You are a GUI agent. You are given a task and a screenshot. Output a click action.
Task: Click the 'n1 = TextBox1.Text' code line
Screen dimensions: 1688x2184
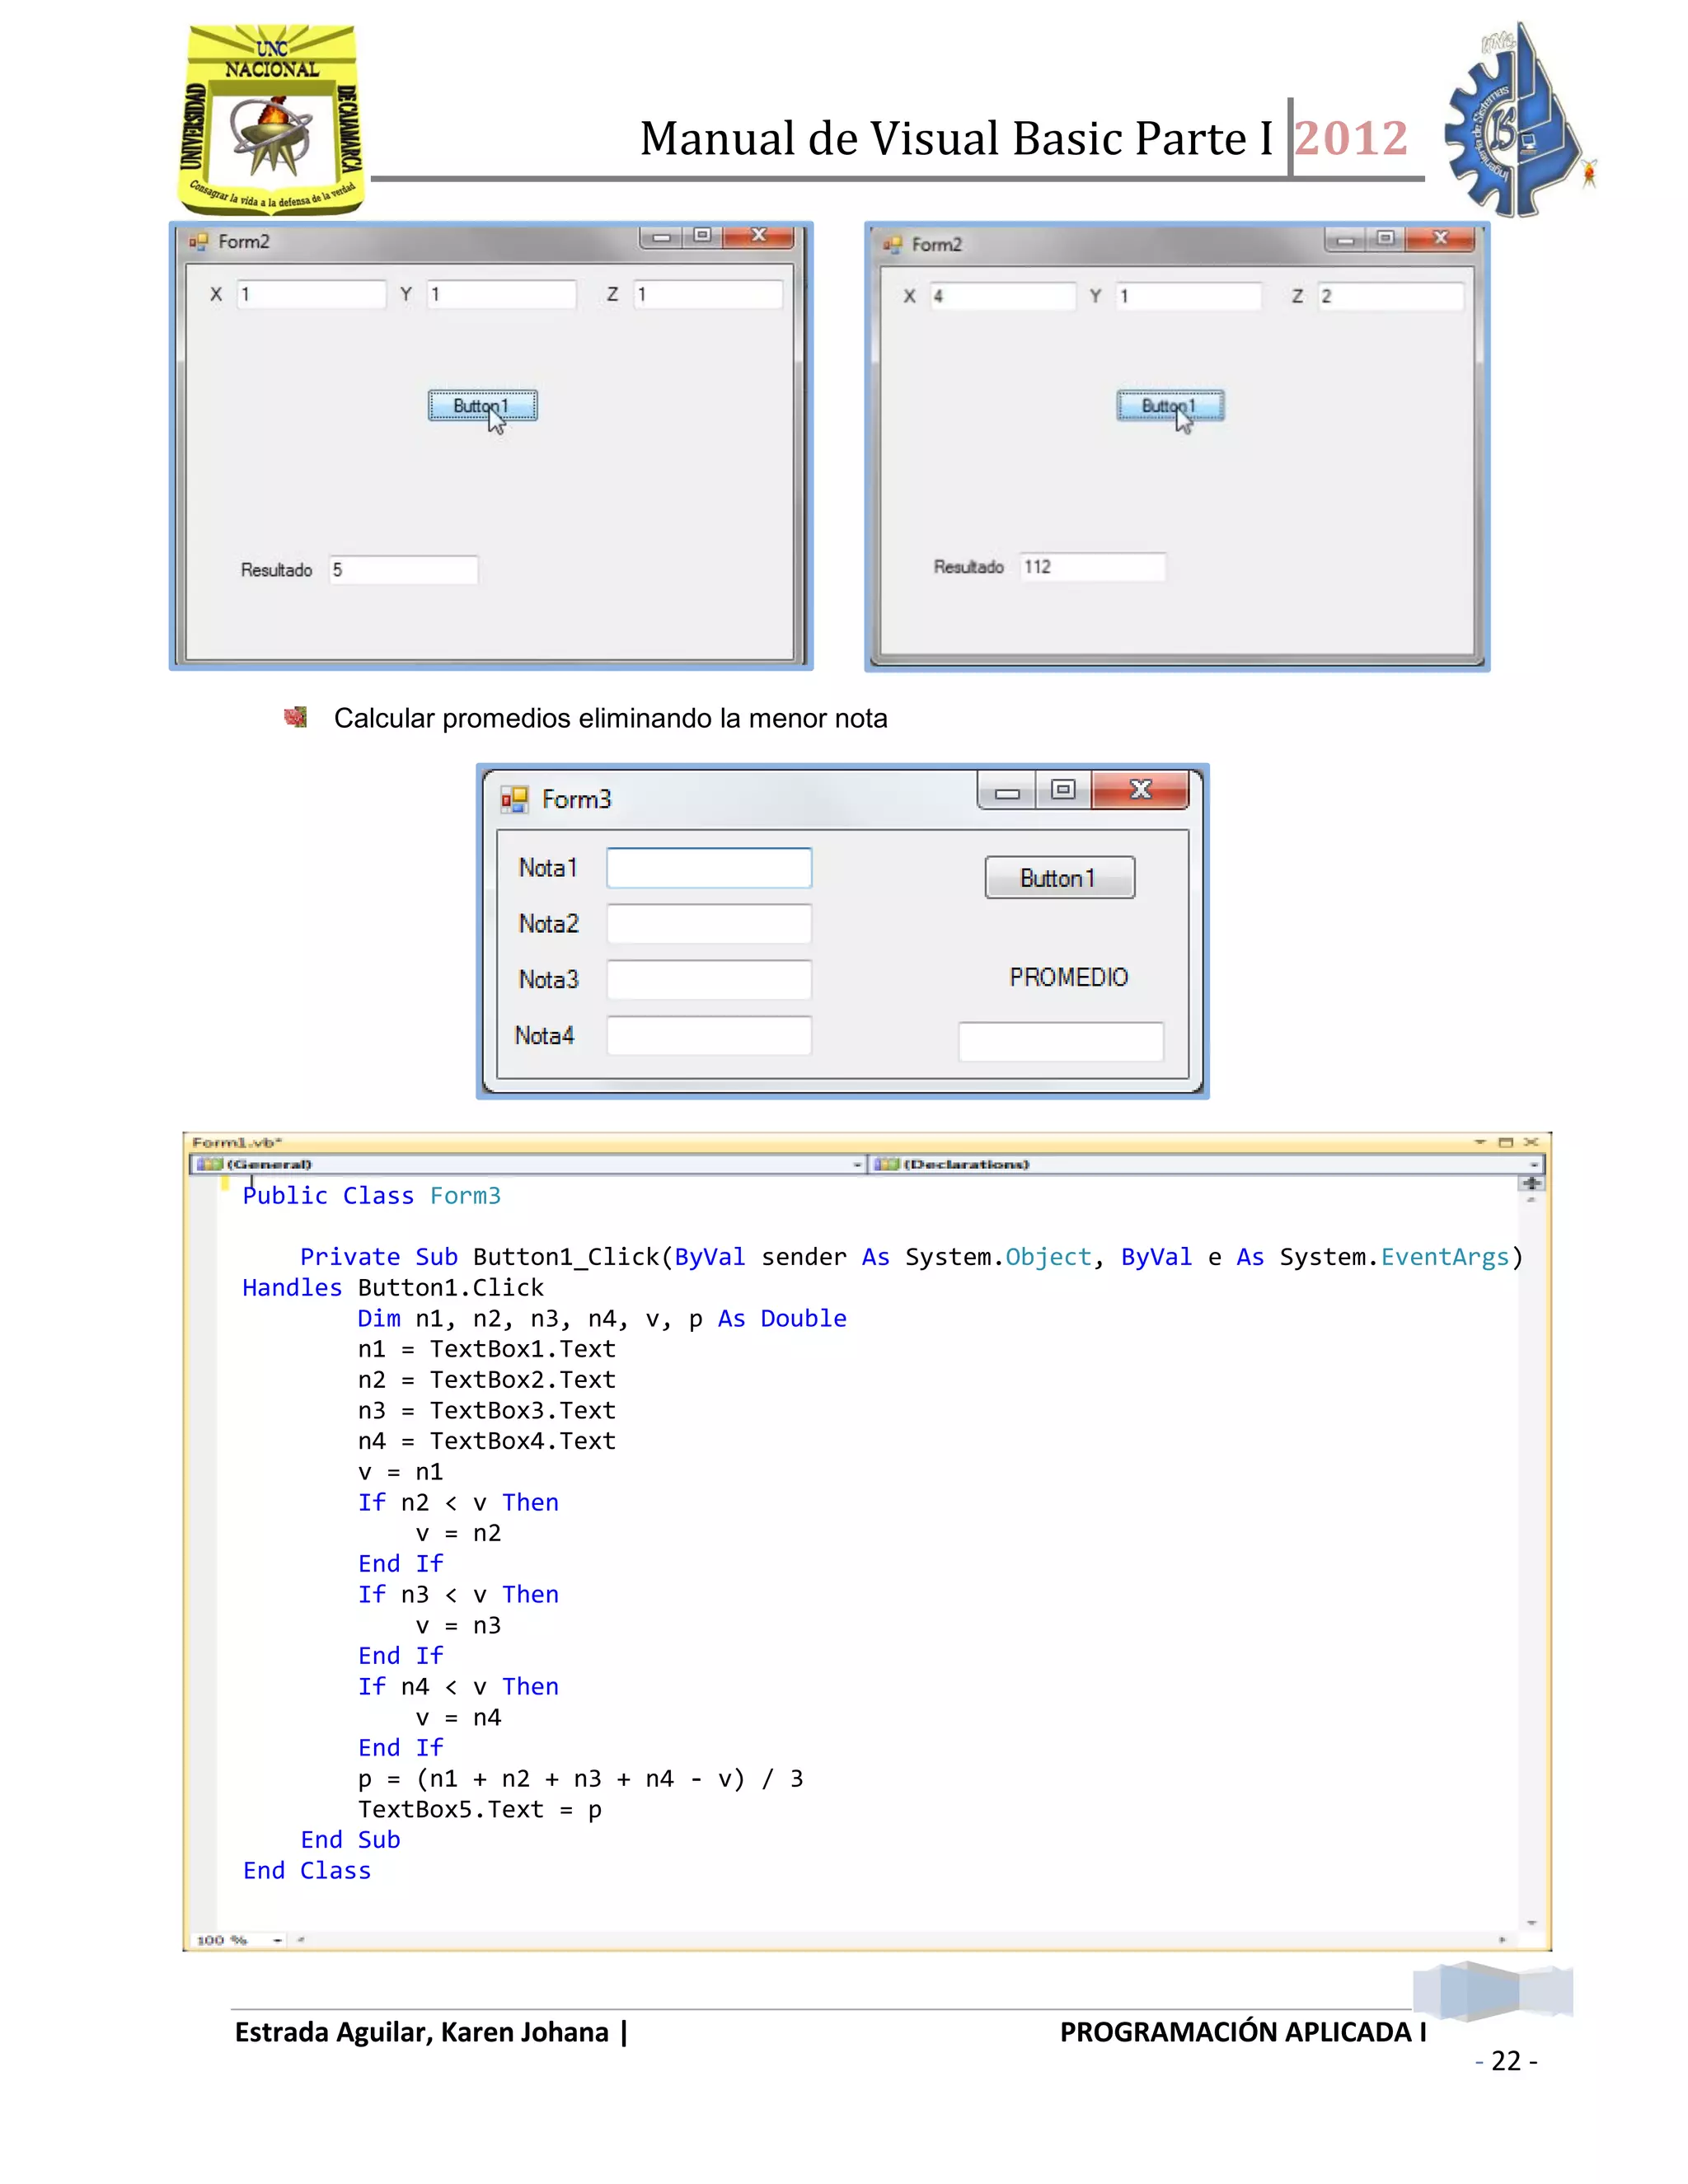[x=487, y=1349]
